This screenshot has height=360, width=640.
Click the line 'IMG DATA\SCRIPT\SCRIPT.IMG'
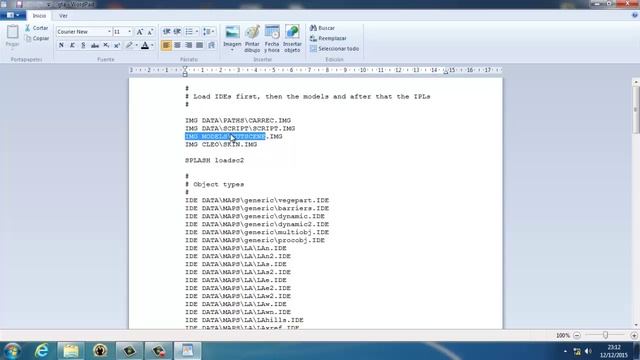click(240, 129)
